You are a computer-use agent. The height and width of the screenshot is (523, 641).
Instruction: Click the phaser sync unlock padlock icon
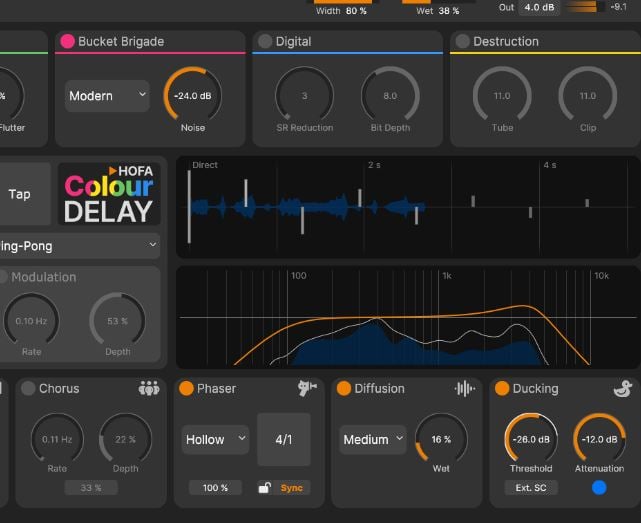click(265, 487)
